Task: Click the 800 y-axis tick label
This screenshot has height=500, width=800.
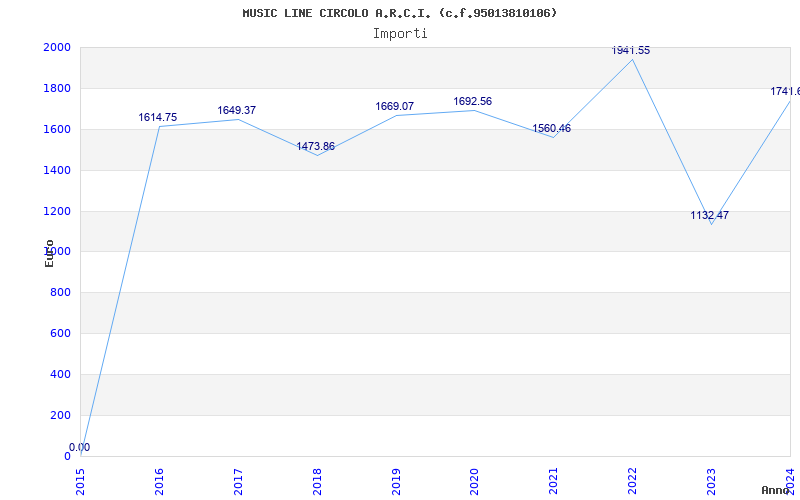Action: pos(60,293)
